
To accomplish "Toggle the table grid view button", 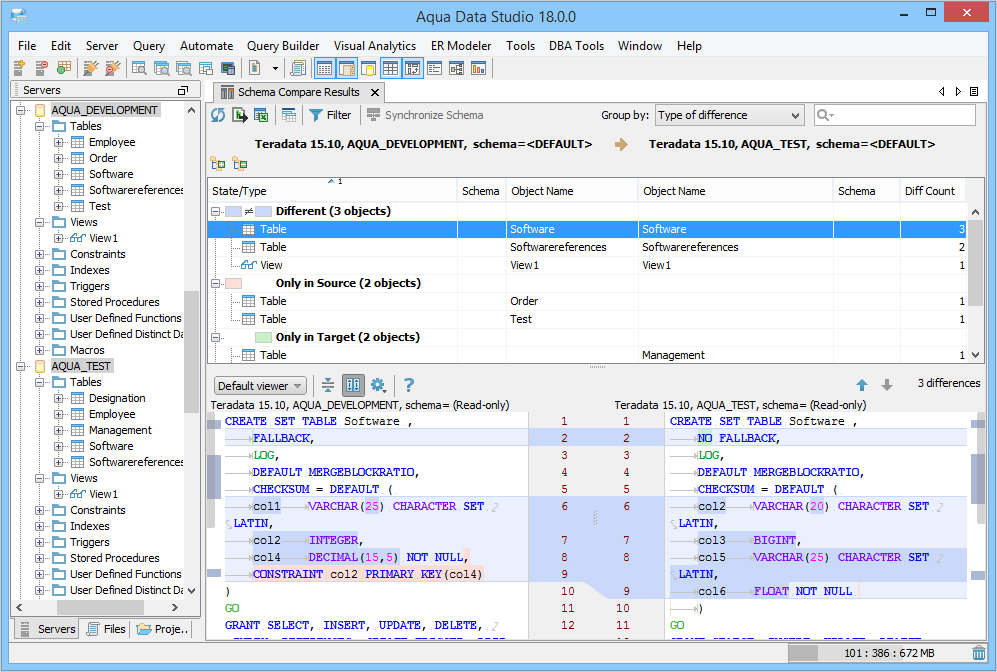I will [x=390, y=68].
